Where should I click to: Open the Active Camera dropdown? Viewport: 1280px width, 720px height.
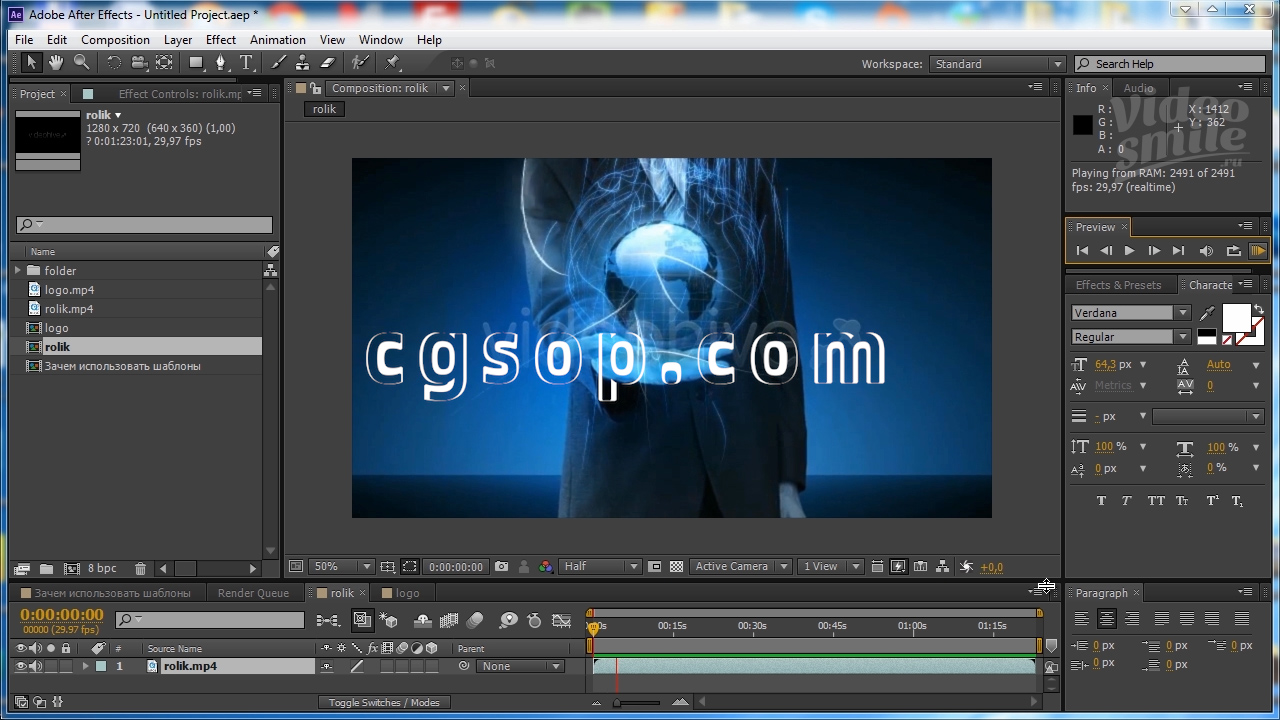(740, 567)
